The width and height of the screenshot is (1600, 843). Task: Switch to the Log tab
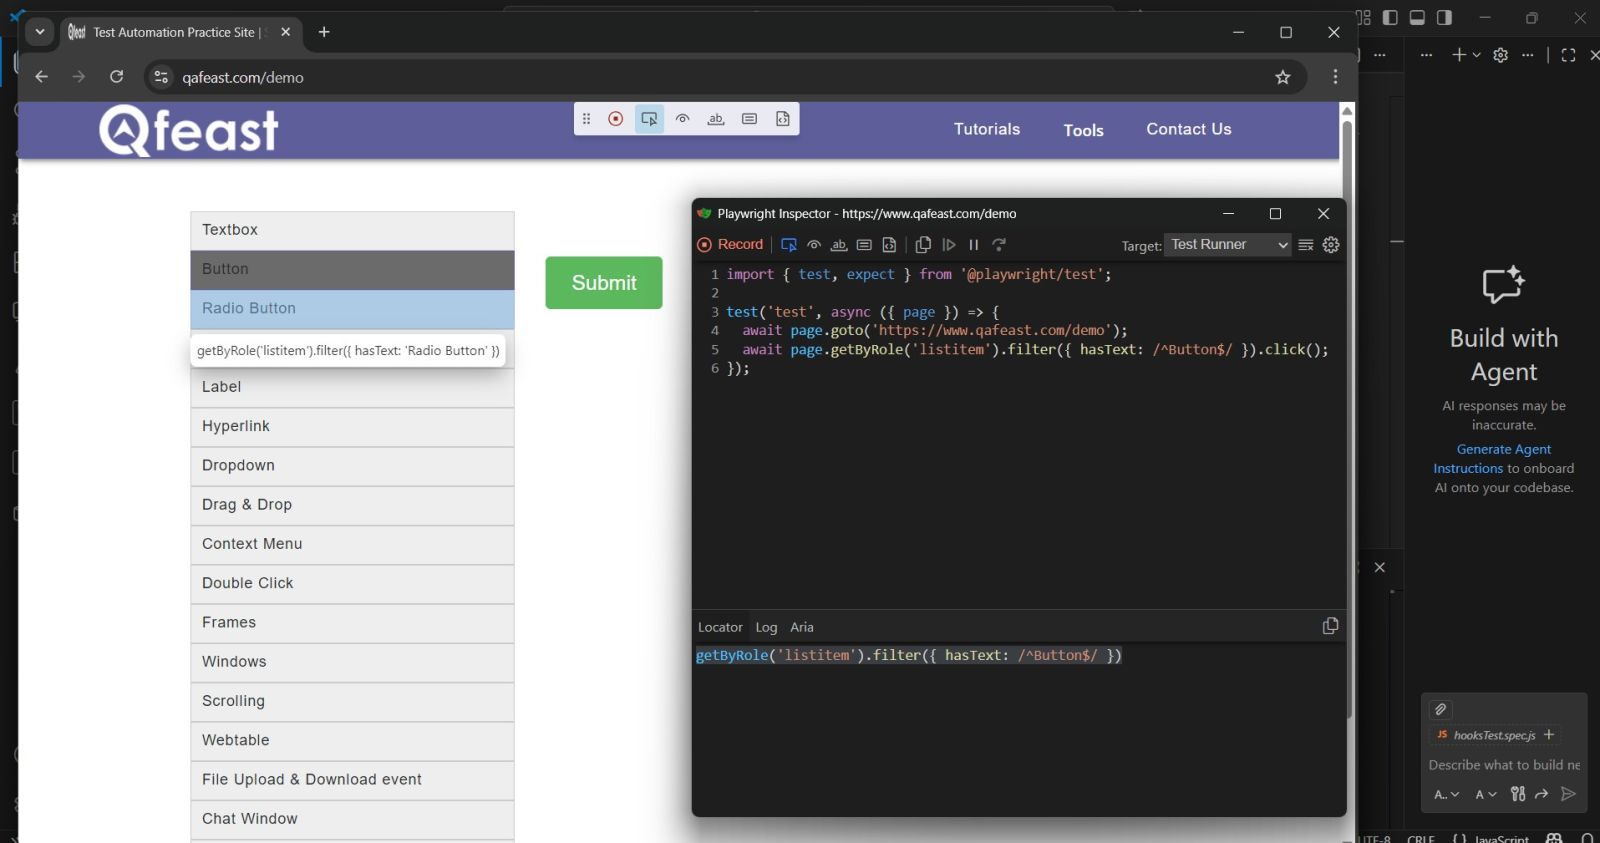pyautogui.click(x=766, y=627)
